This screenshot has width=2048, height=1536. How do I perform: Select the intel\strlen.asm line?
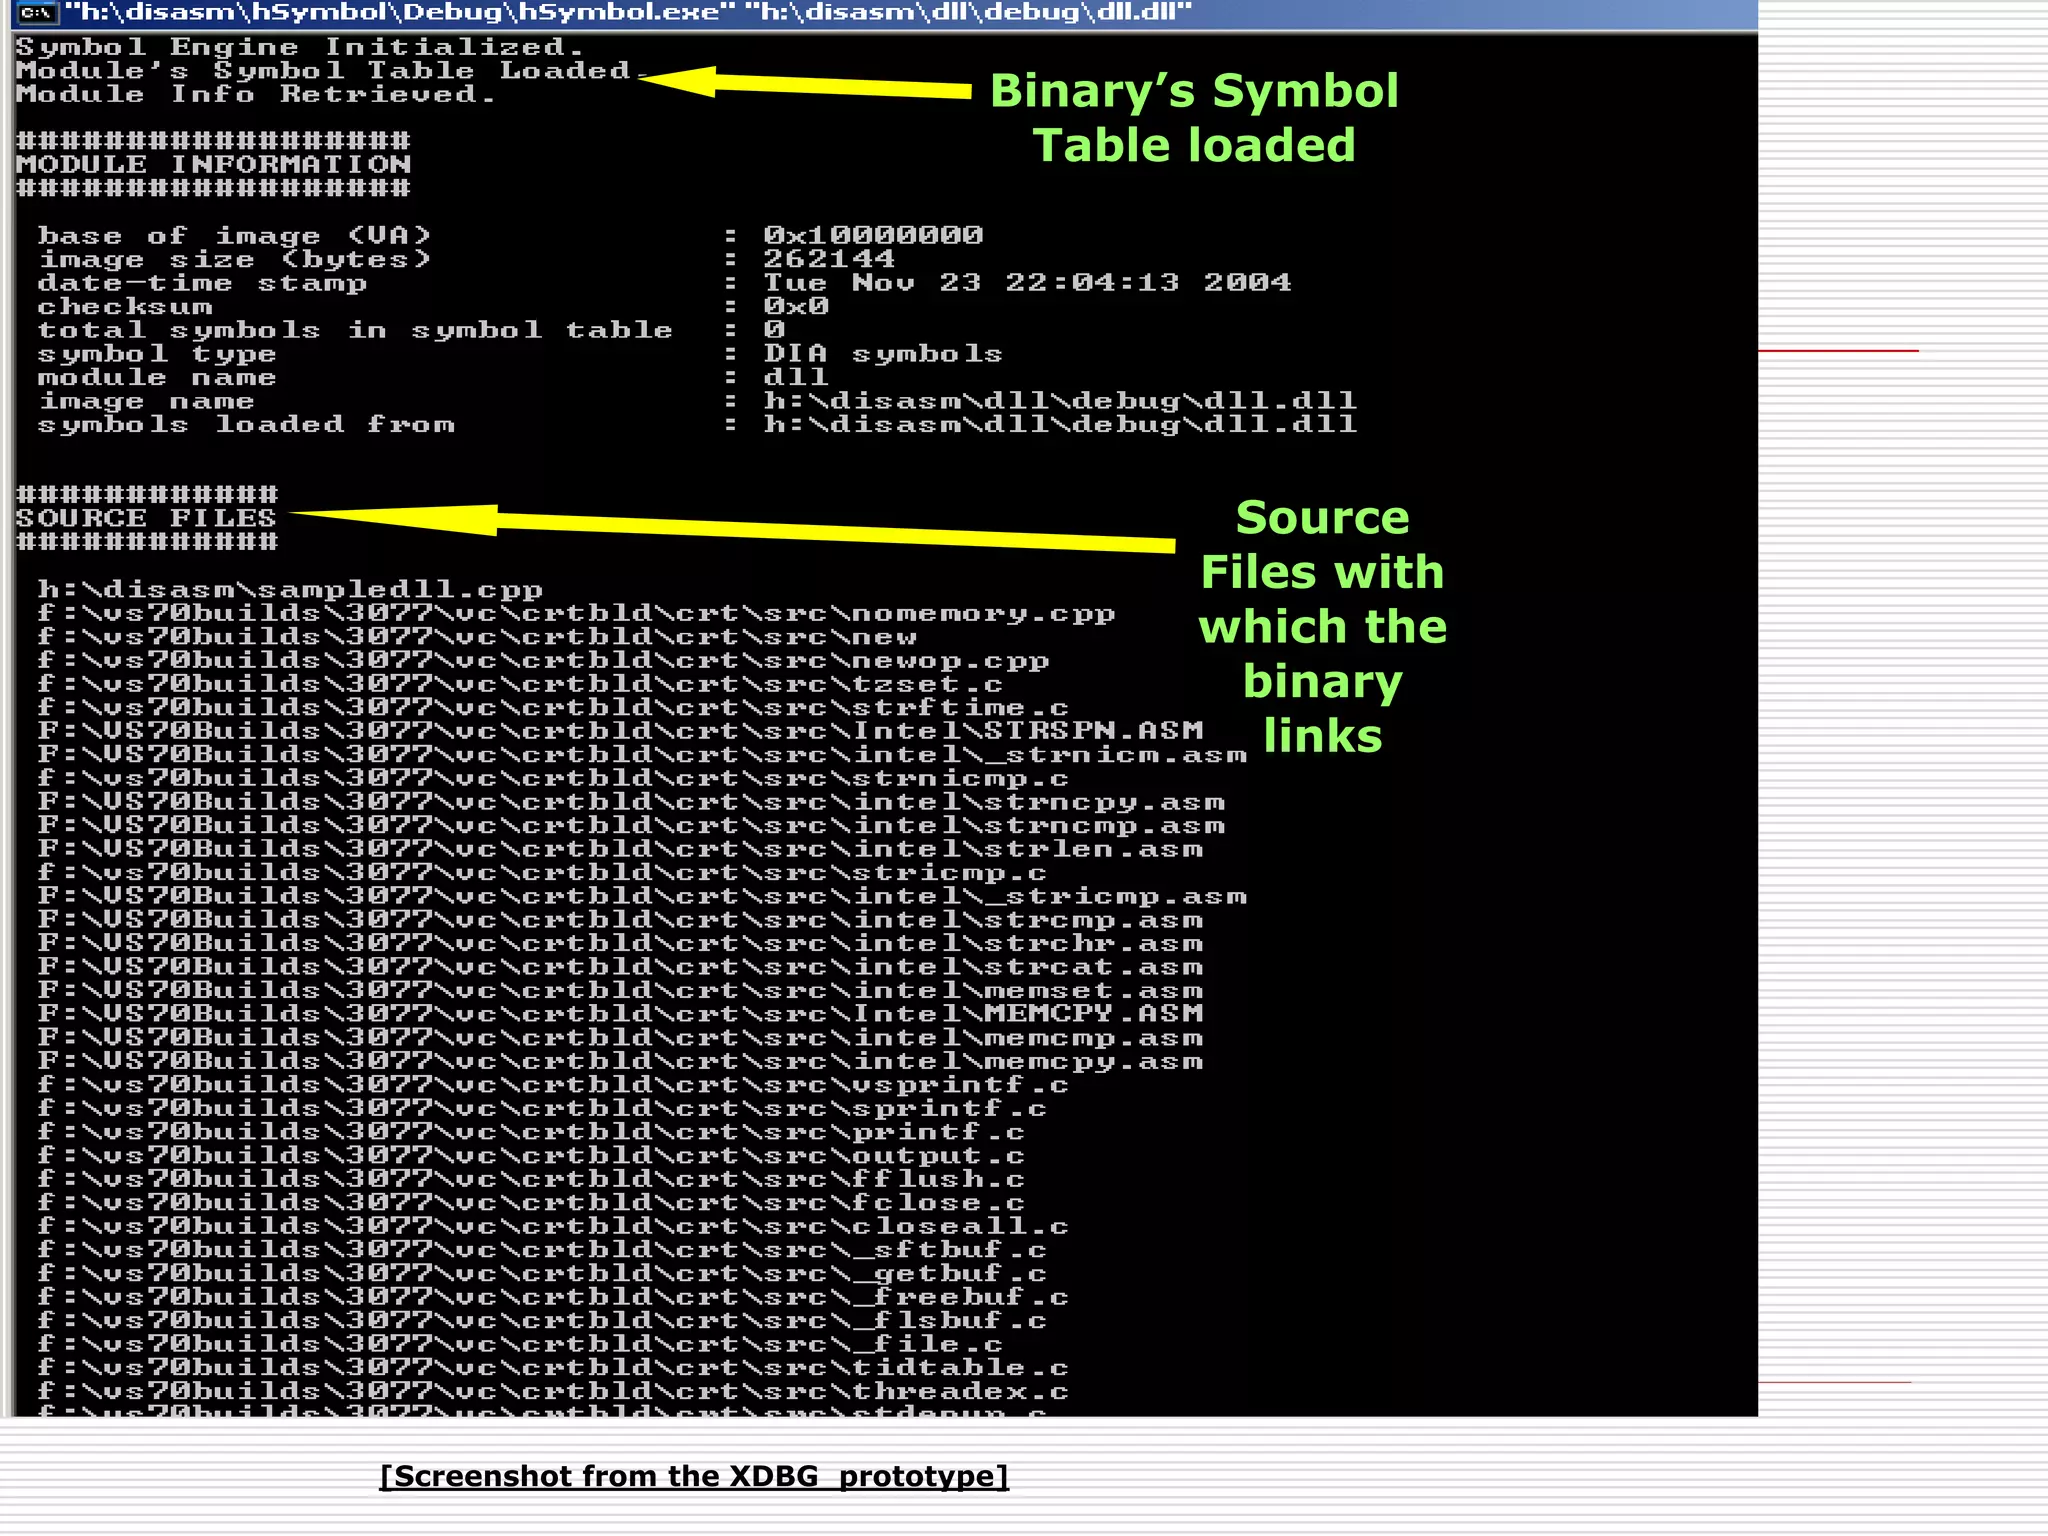(x=620, y=849)
